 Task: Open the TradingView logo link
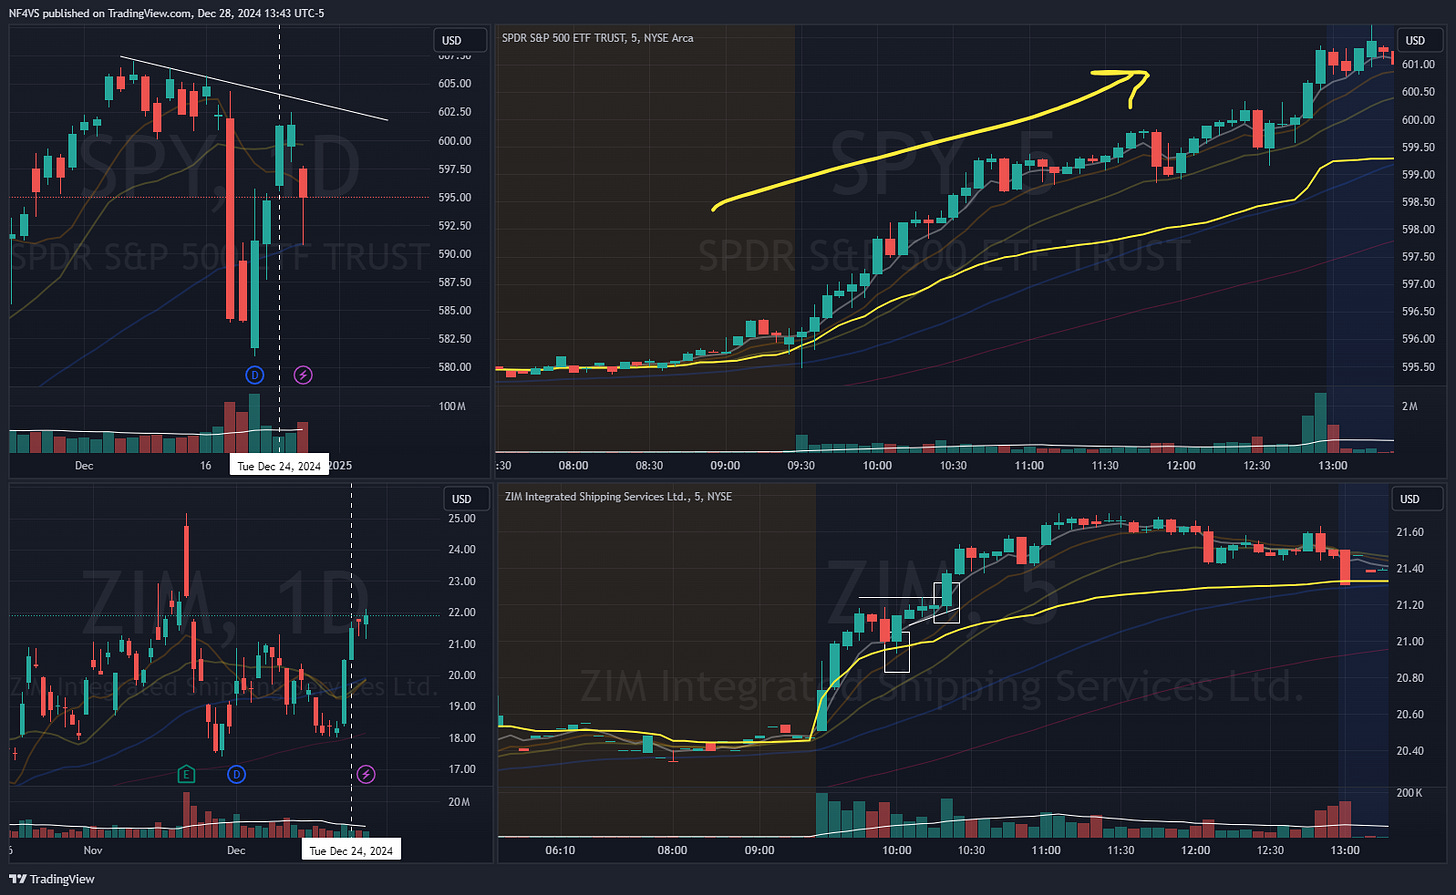pos(53,879)
